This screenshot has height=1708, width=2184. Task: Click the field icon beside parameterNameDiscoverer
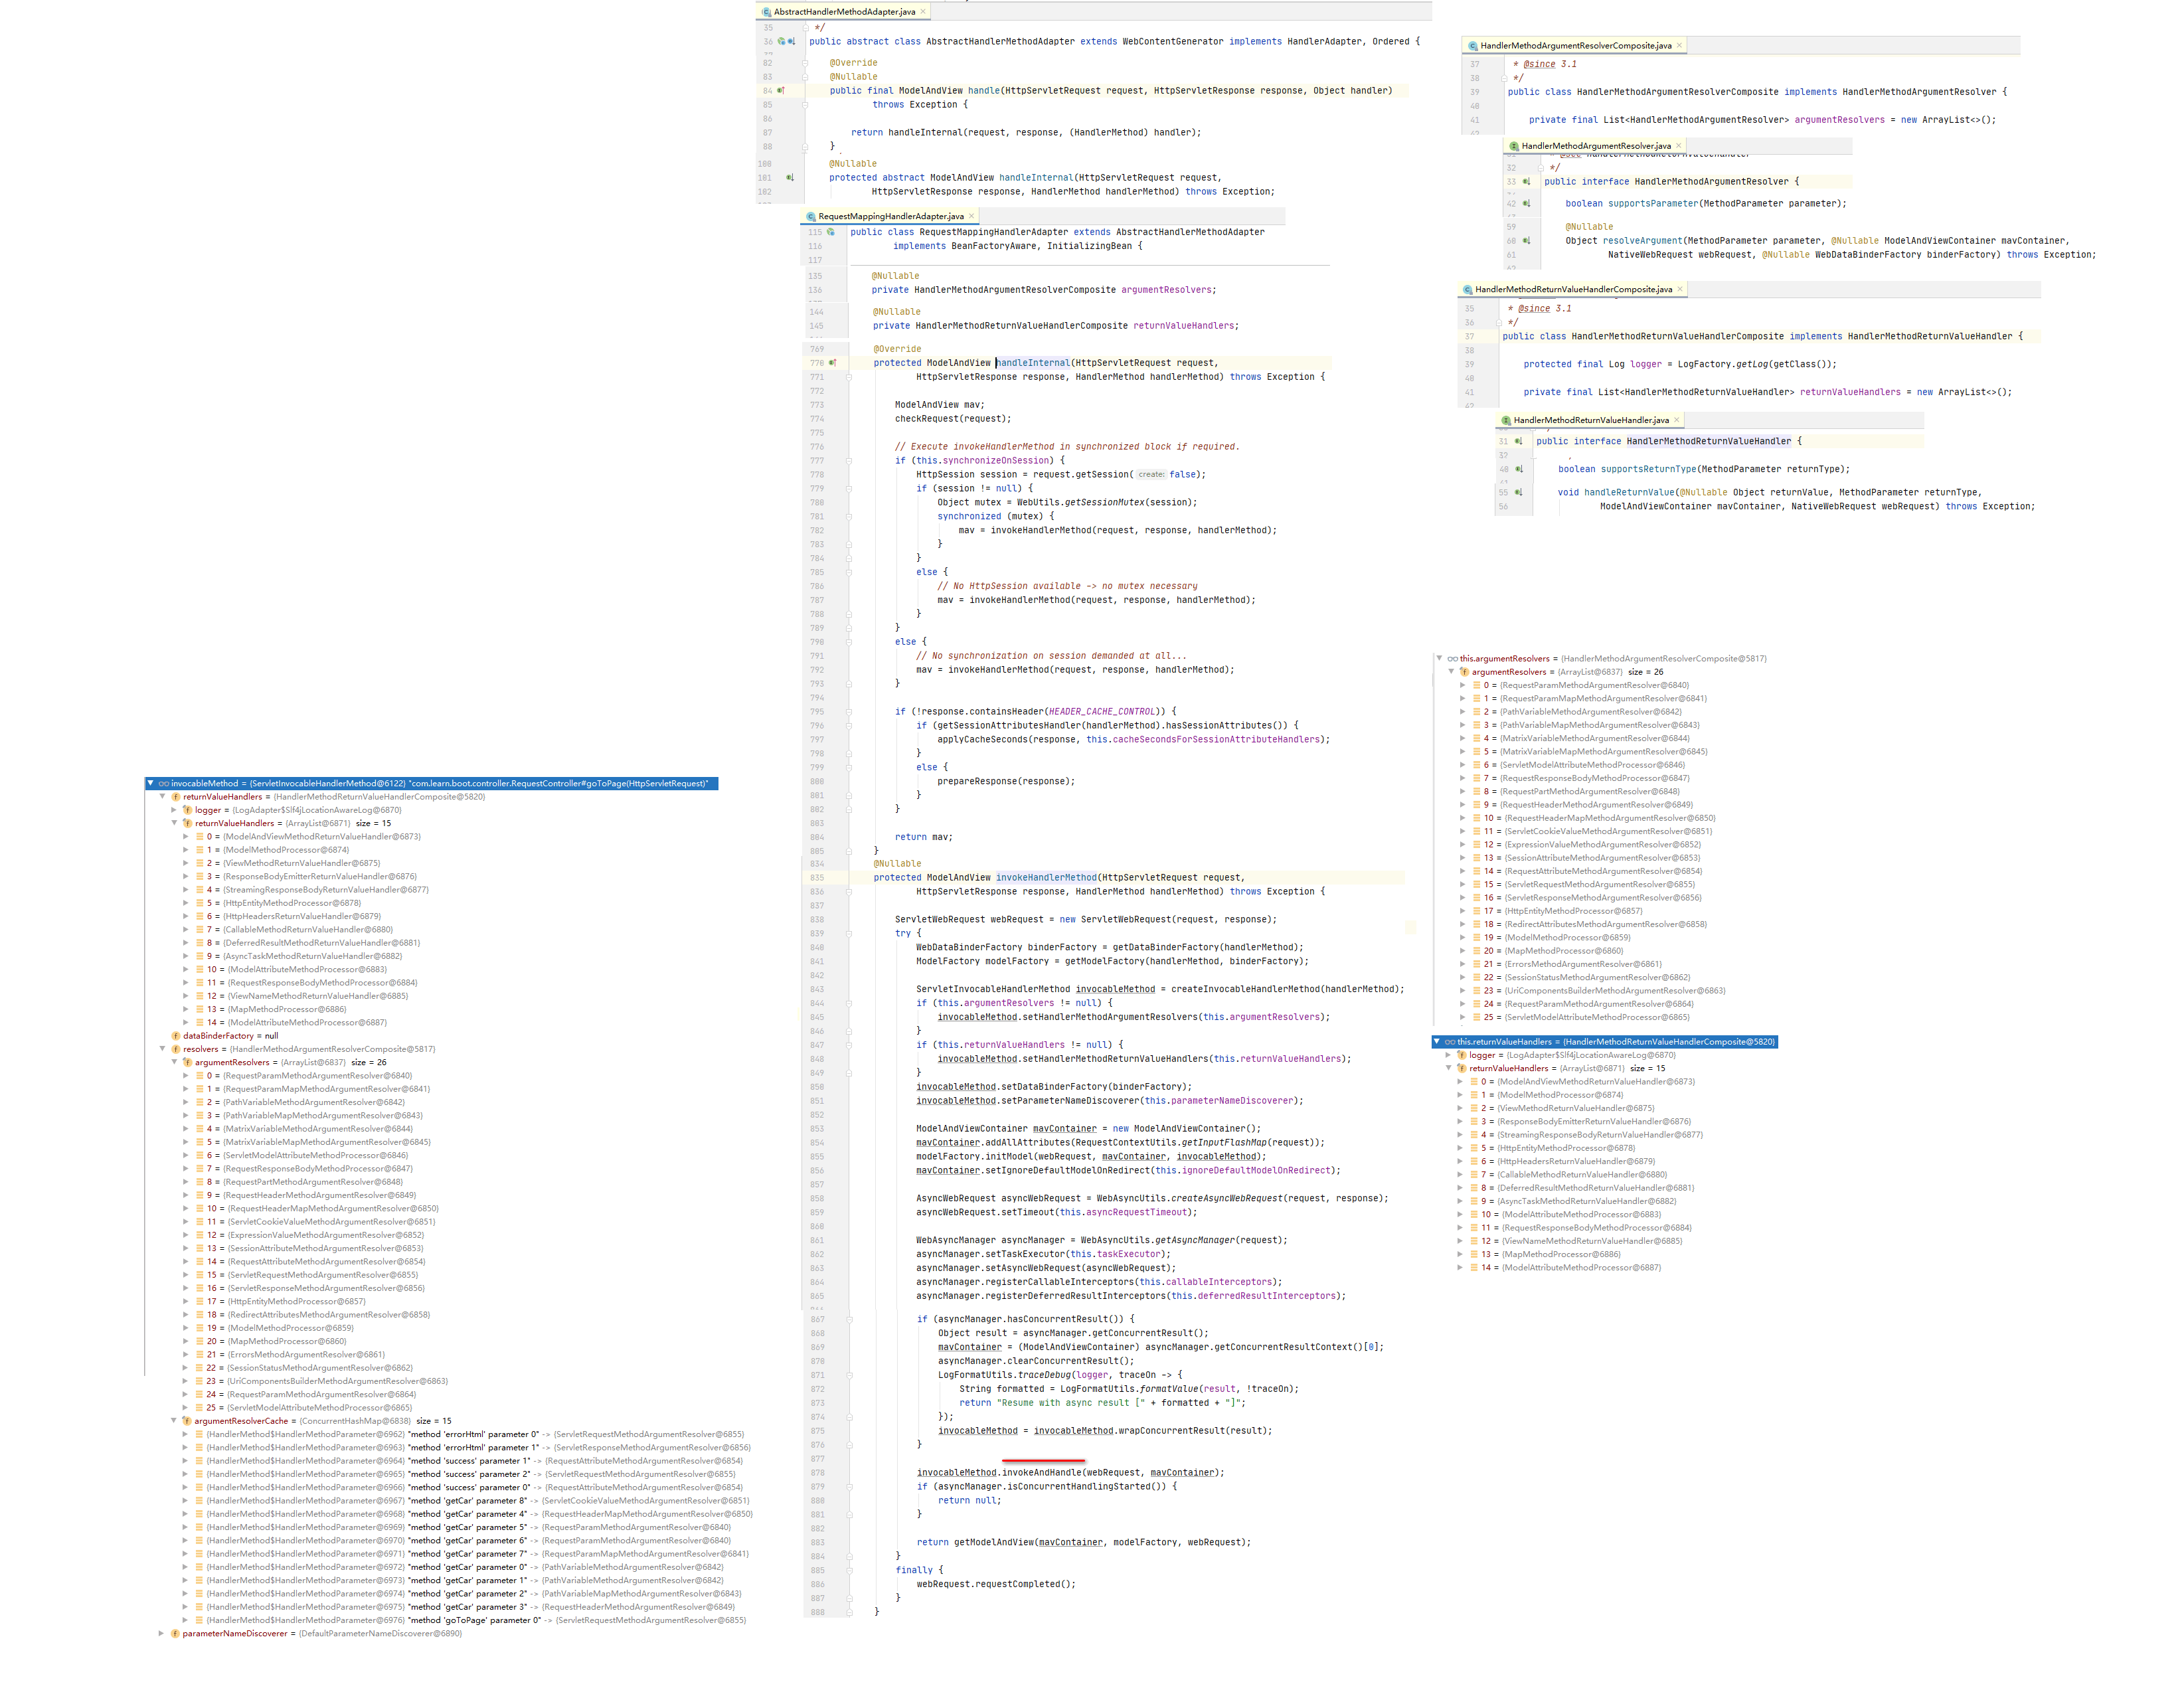coord(175,1634)
